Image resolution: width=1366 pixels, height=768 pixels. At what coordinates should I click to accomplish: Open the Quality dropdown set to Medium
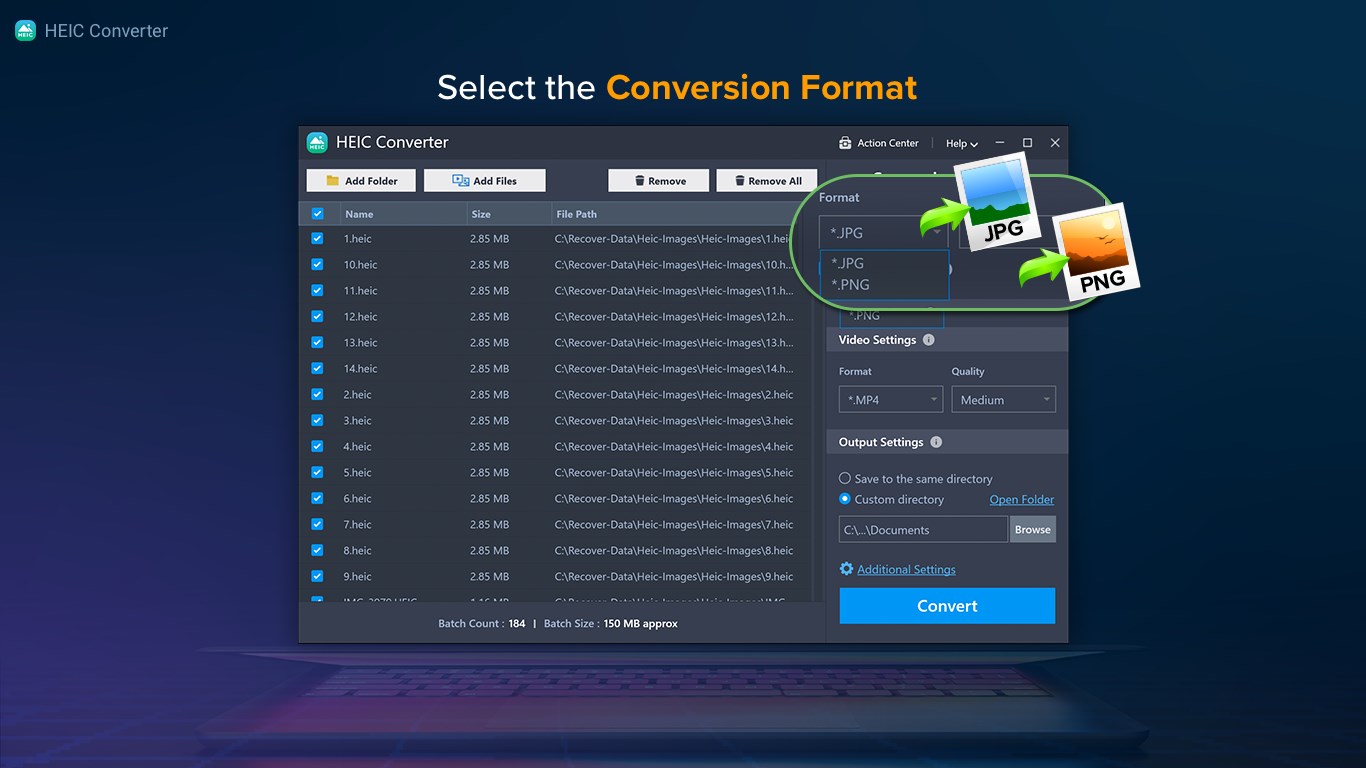1004,400
